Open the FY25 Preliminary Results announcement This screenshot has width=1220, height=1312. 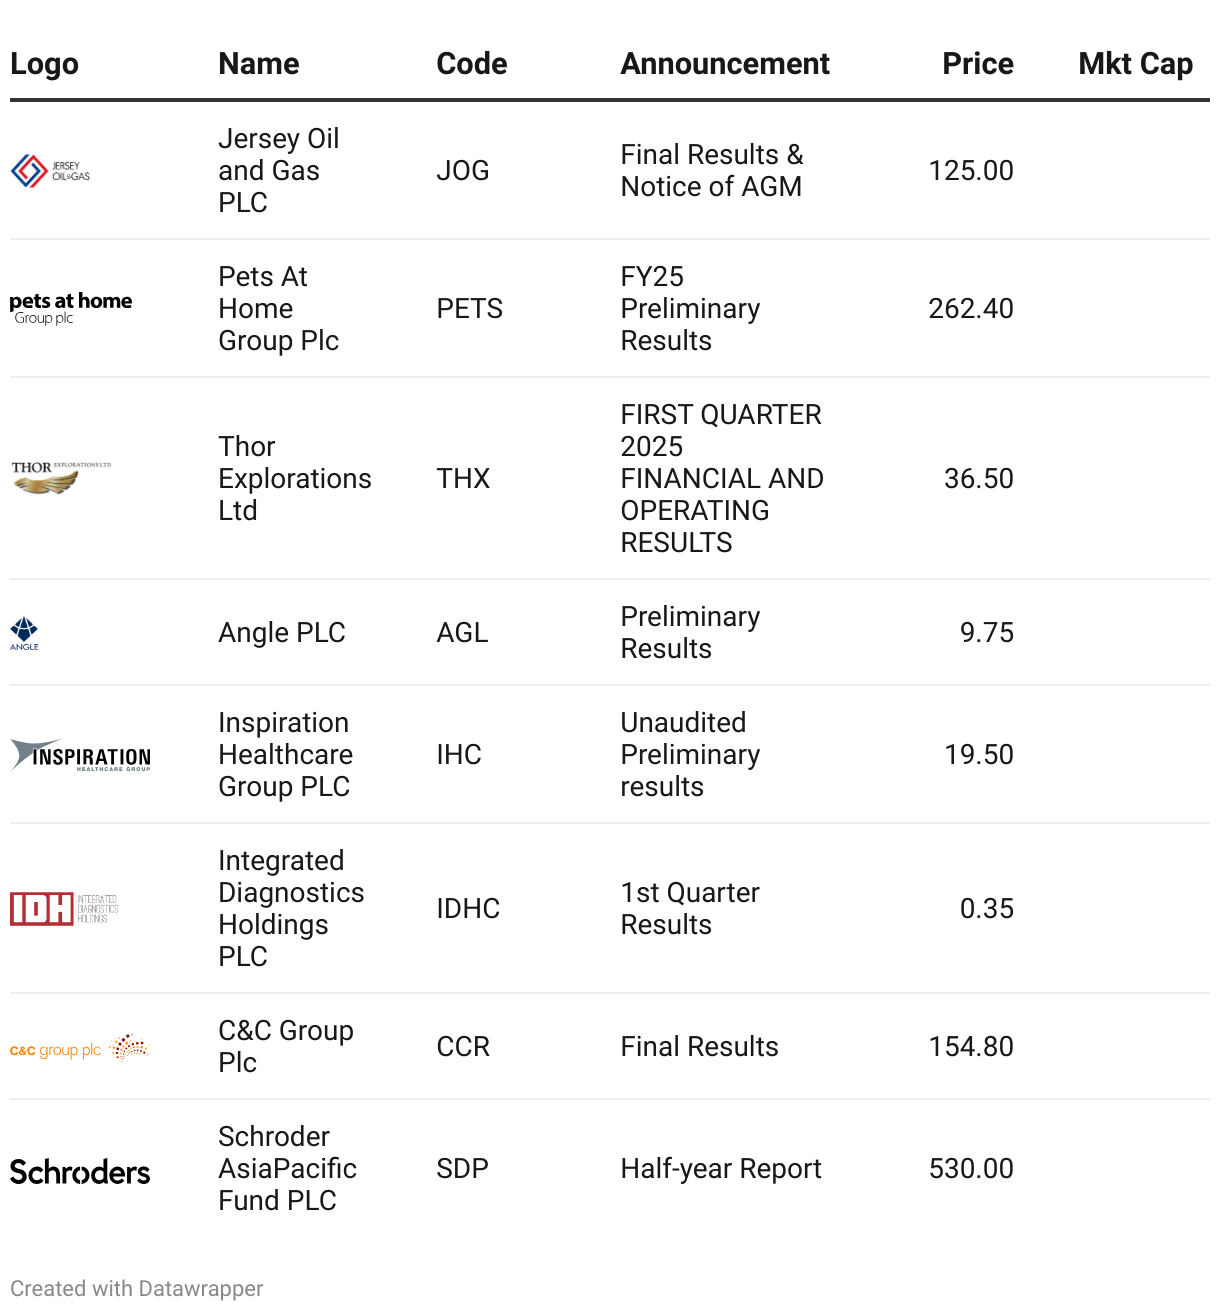point(690,308)
